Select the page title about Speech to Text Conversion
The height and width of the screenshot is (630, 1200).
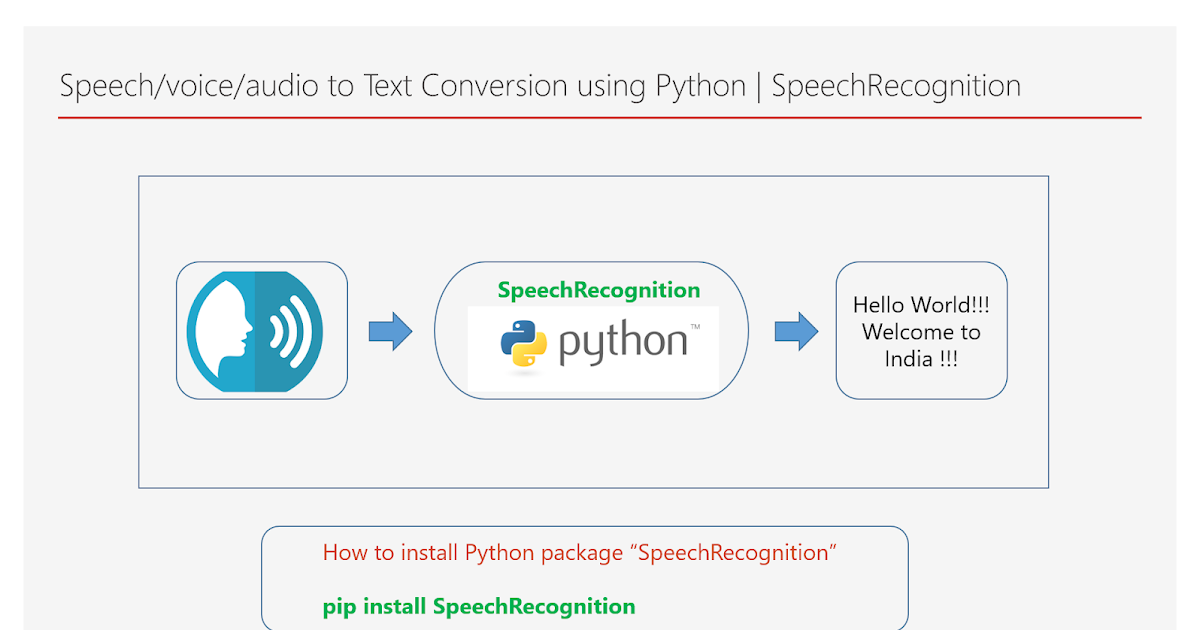click(540, 87)
